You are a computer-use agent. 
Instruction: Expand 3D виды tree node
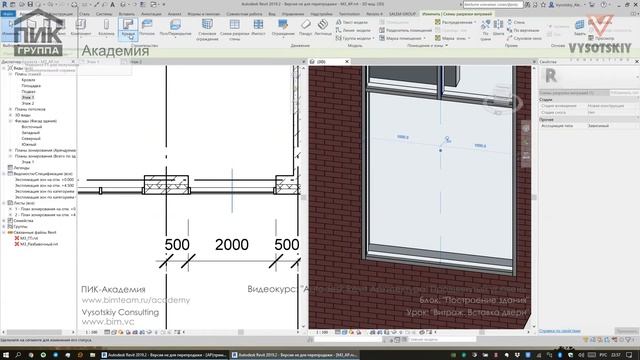click(x=10, y=115)
